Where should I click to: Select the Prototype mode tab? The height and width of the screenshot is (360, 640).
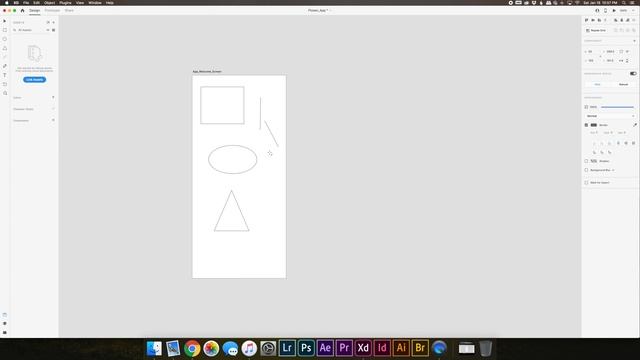(x=52, y=10)
